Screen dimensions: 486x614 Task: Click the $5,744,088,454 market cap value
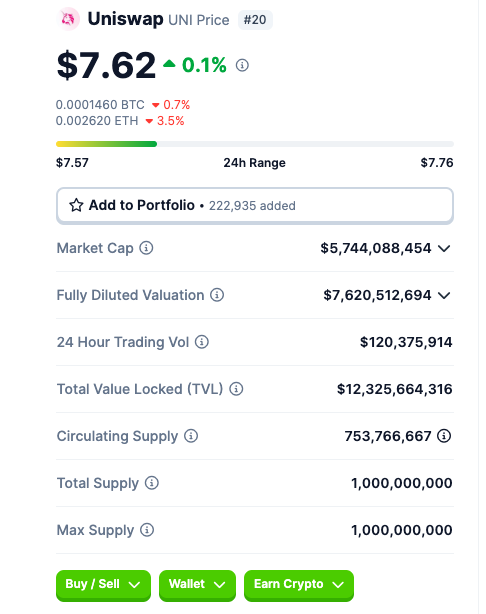376,248
